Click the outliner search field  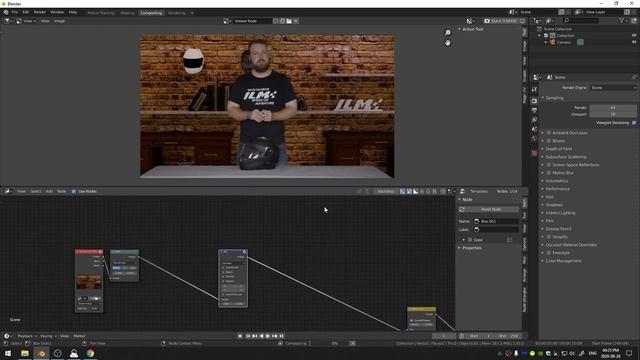(x=581, y=20)
